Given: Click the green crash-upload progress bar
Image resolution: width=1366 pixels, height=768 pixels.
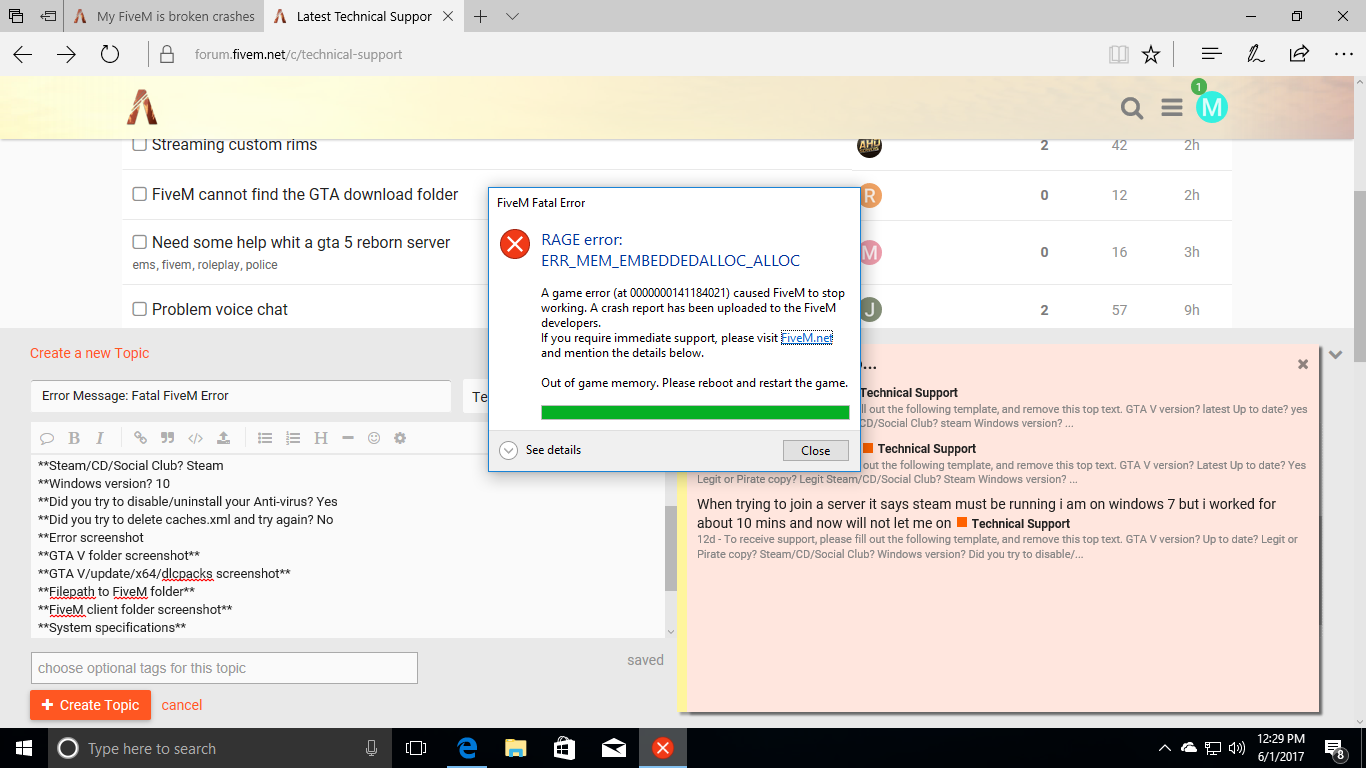Looking at the screenshot, I should pos(694,410).
